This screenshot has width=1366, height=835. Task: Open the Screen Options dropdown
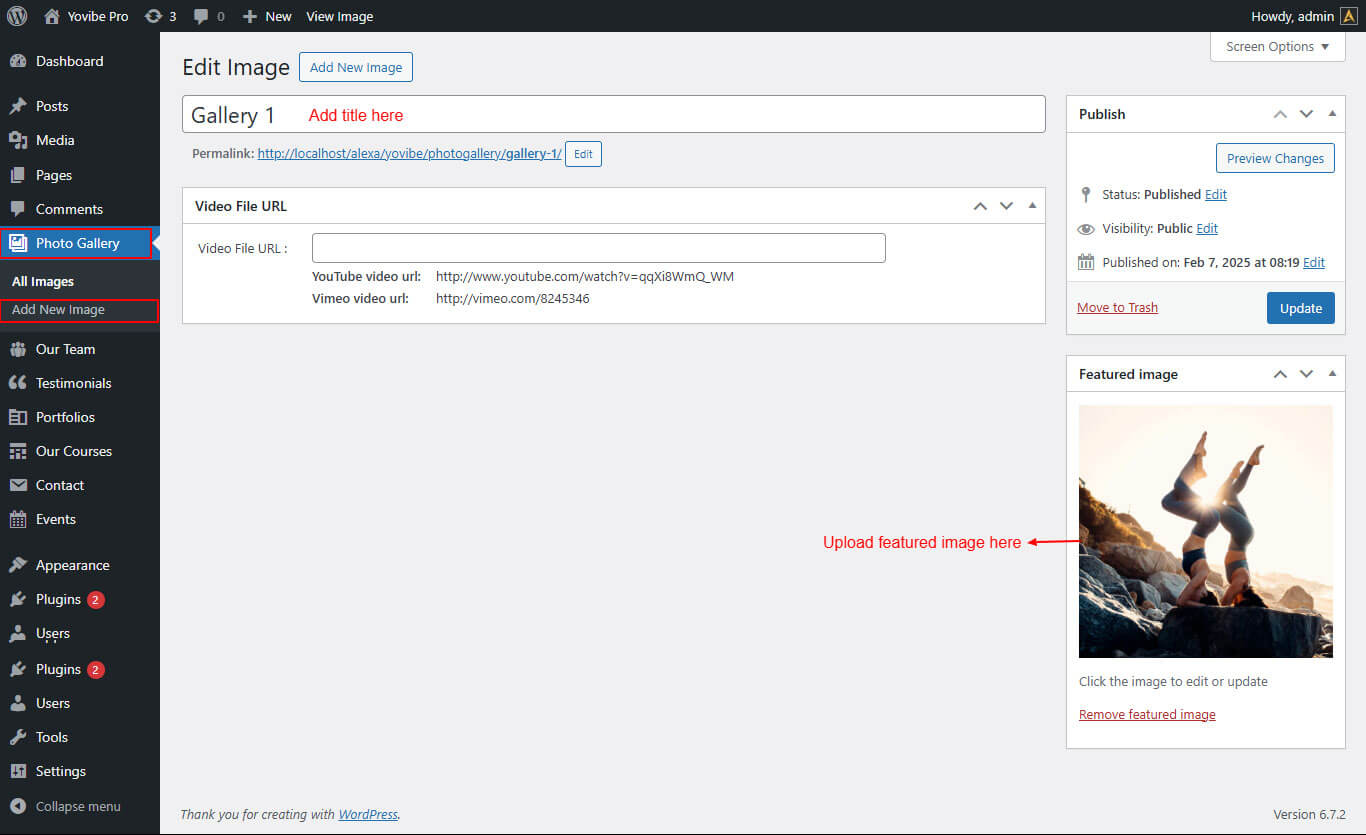coord(1277,46)
